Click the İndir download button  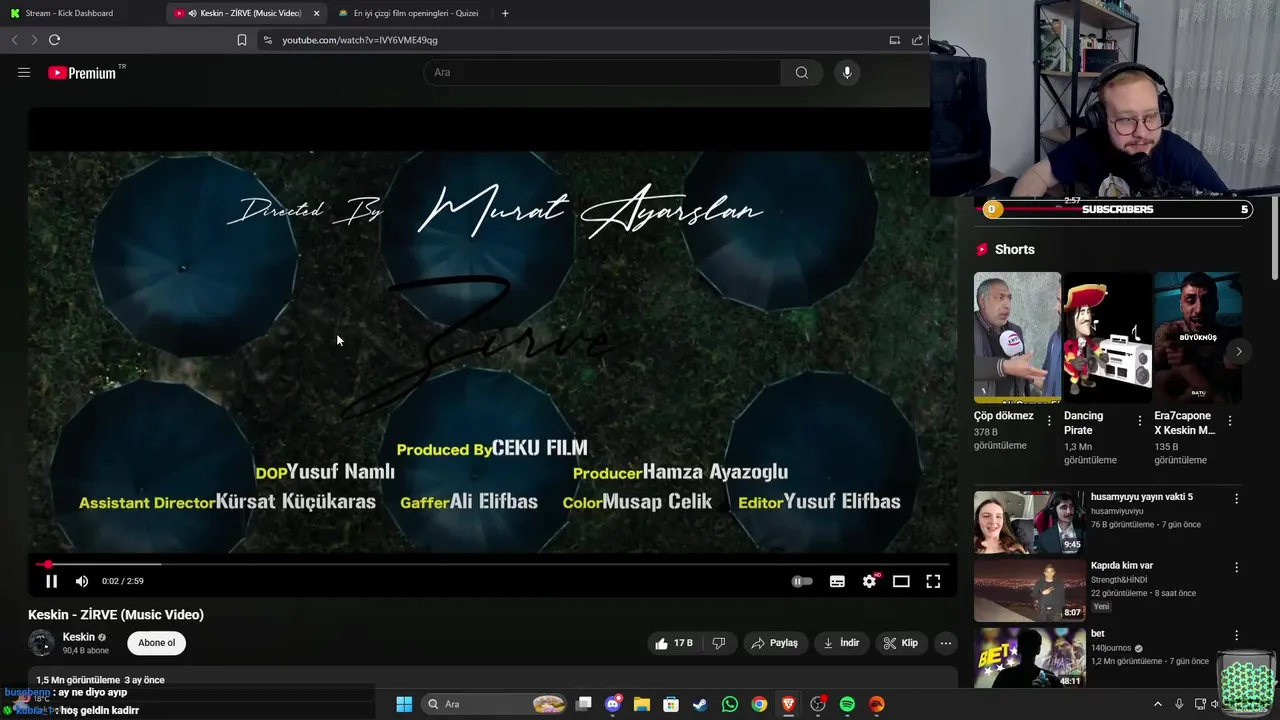point(841,643)
